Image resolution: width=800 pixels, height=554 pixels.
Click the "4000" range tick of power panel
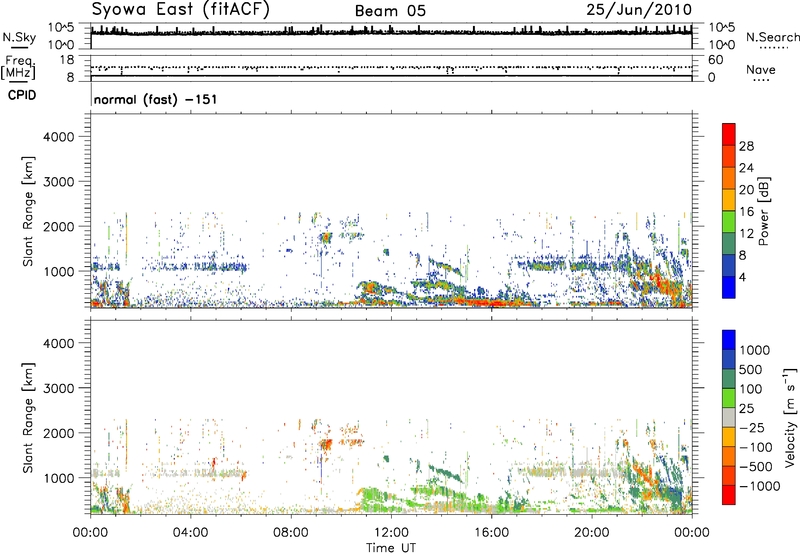59,137
